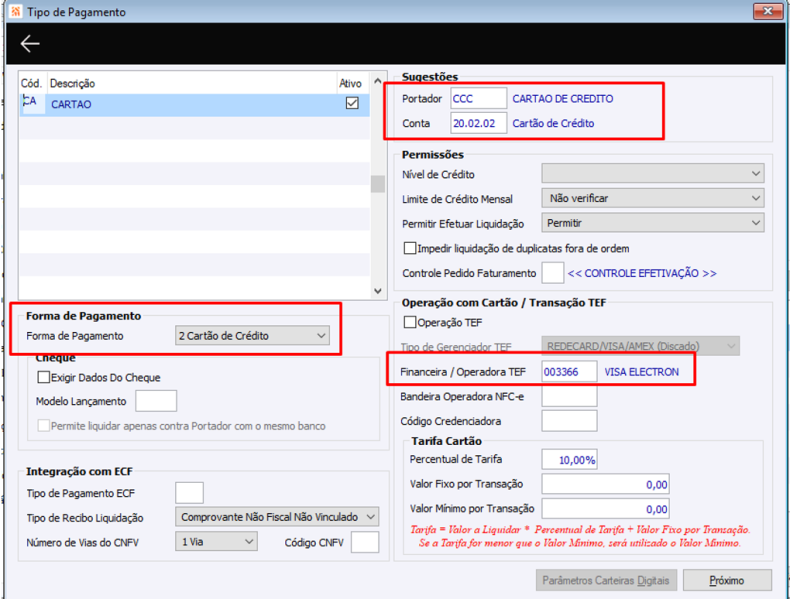Viewport: 790px width, 599px height.
Task: Click the CARTAO DE CREDITO portador label
Action: 563,99
